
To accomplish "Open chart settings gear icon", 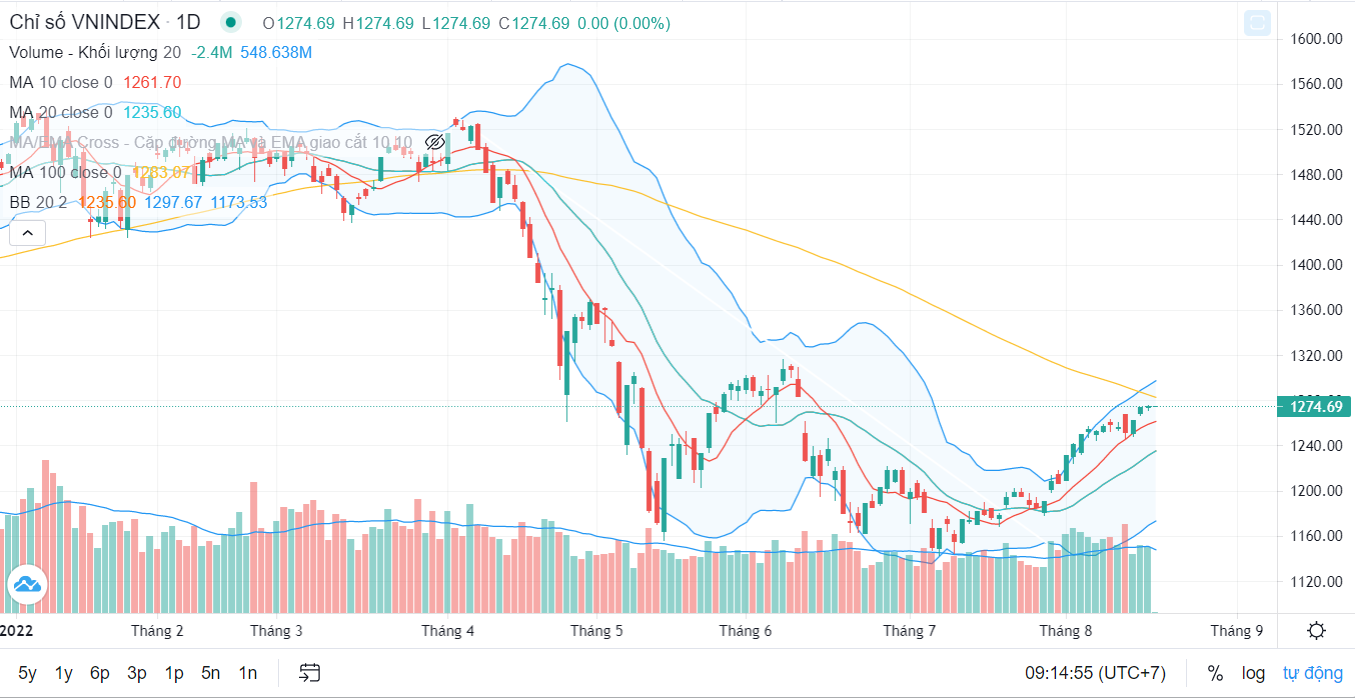I will (x=1316, y=631).
